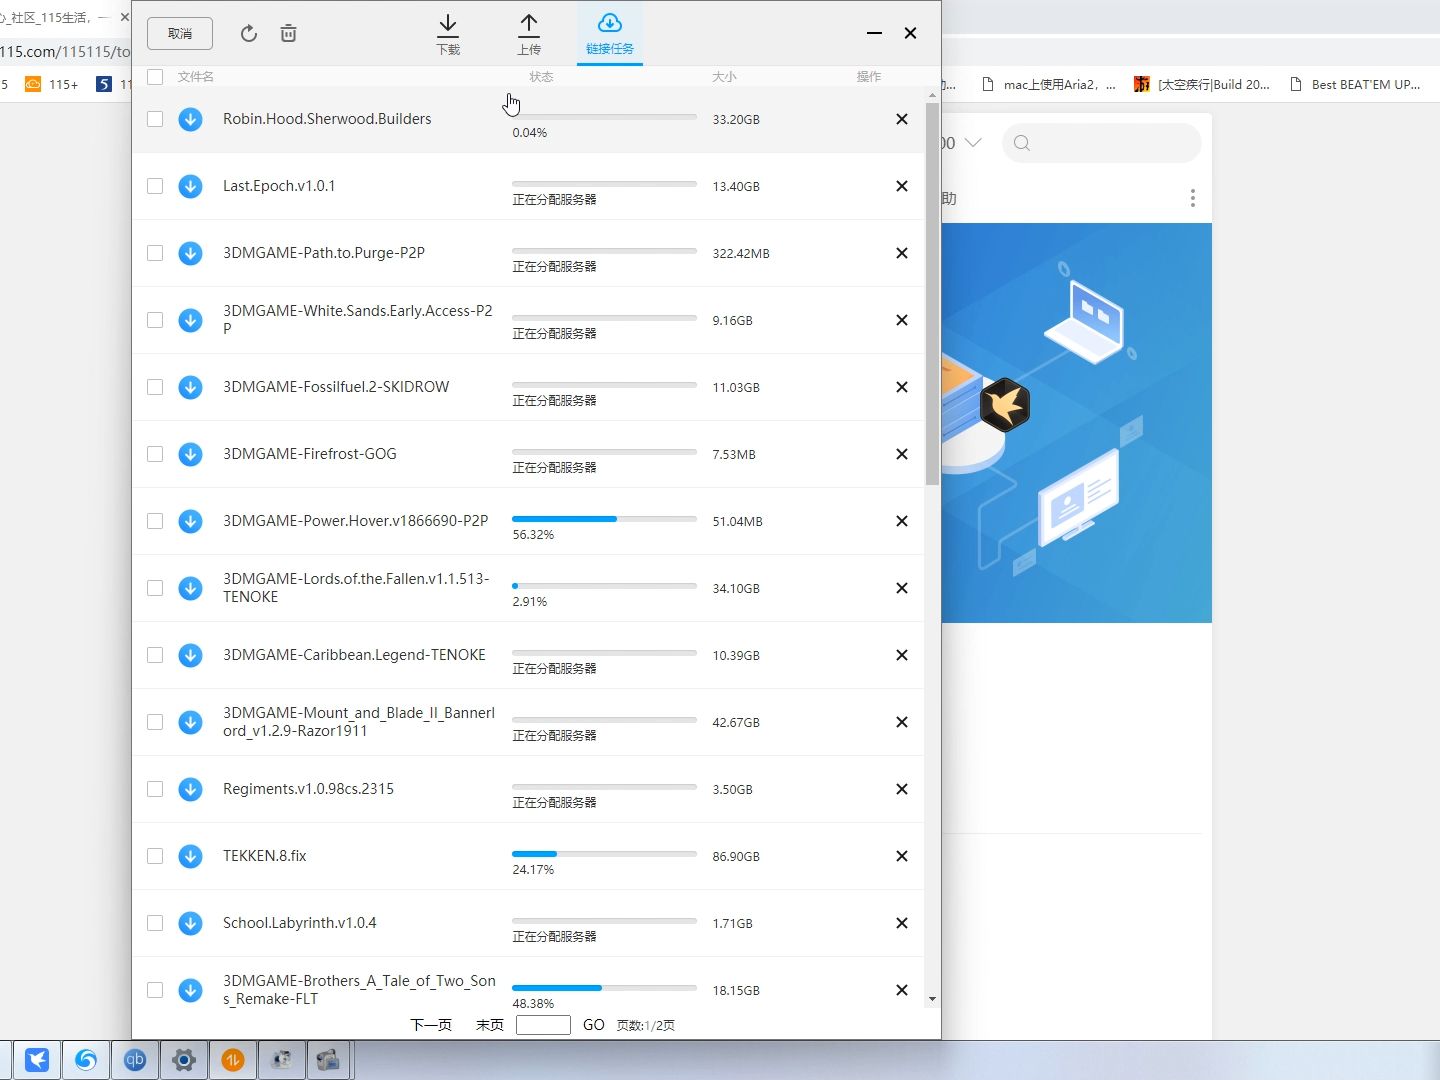Click the 大小 column header
The width and height of the screenshot is (1440, 1080).
724,76
